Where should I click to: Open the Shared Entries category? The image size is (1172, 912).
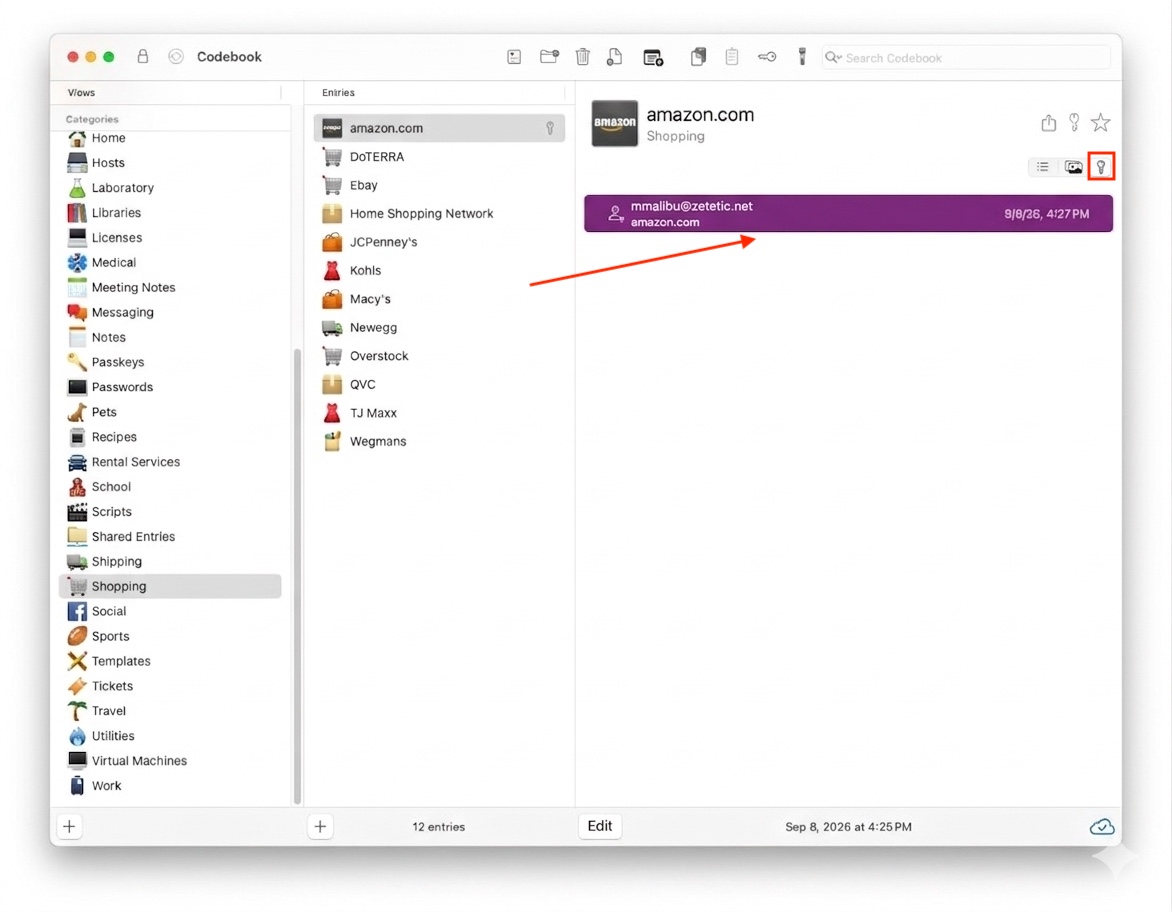pyautogui.click(x=170, y=537)
